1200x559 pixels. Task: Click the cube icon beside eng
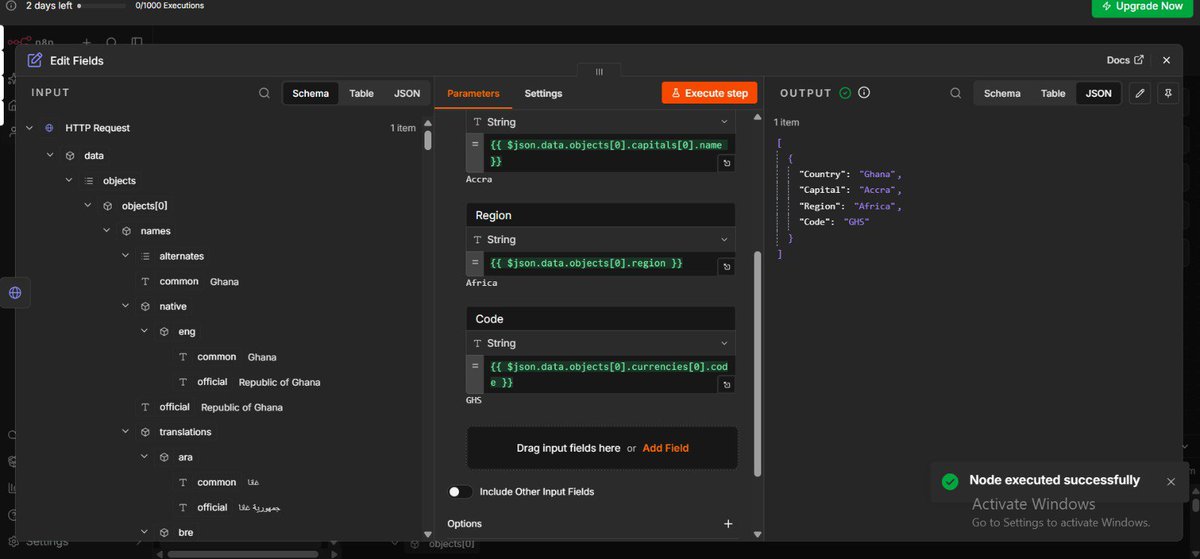[x=164, y=332]
